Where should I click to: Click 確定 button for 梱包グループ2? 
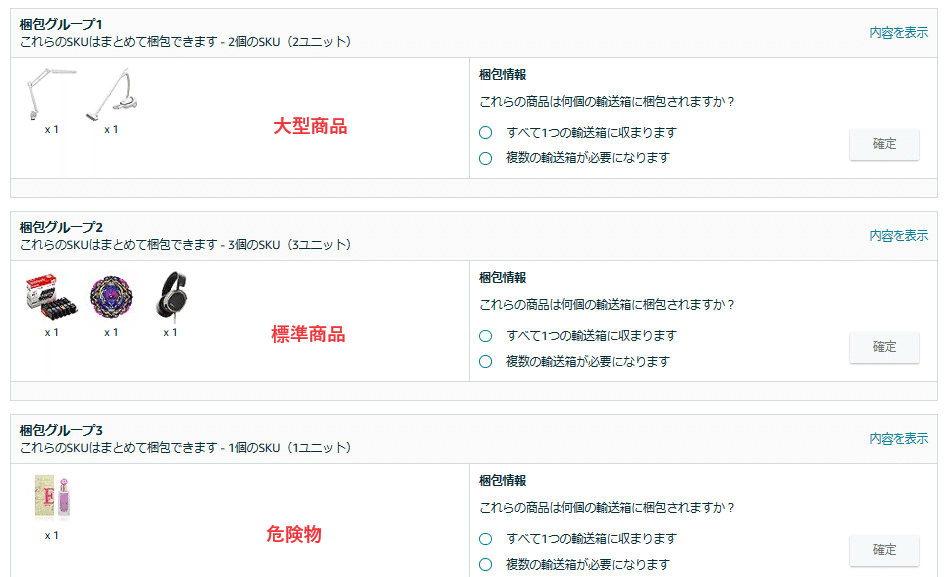(x=884, y=347)
